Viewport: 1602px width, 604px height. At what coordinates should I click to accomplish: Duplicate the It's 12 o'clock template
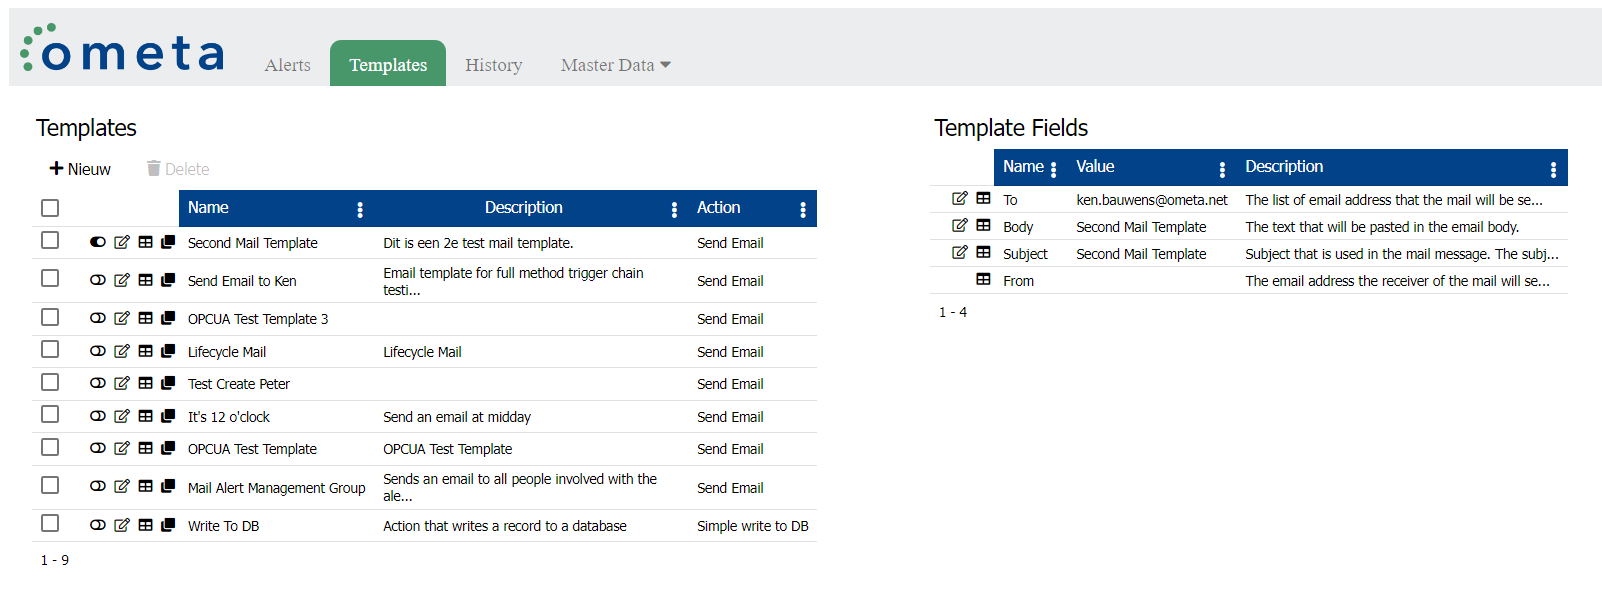click(x=168, y=416)
